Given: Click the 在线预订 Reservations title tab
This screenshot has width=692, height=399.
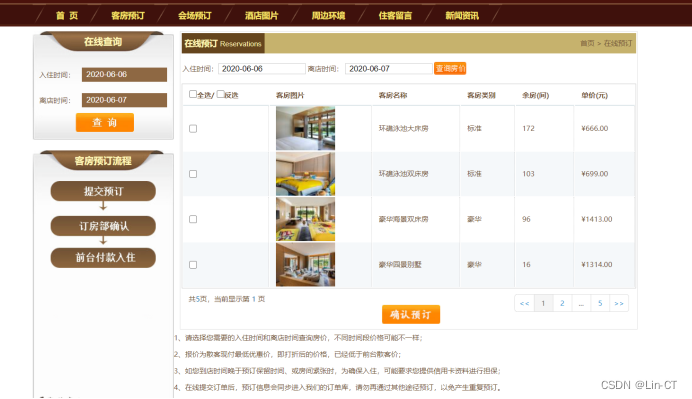Looking at the screenshot, I should tap(223, 43).
